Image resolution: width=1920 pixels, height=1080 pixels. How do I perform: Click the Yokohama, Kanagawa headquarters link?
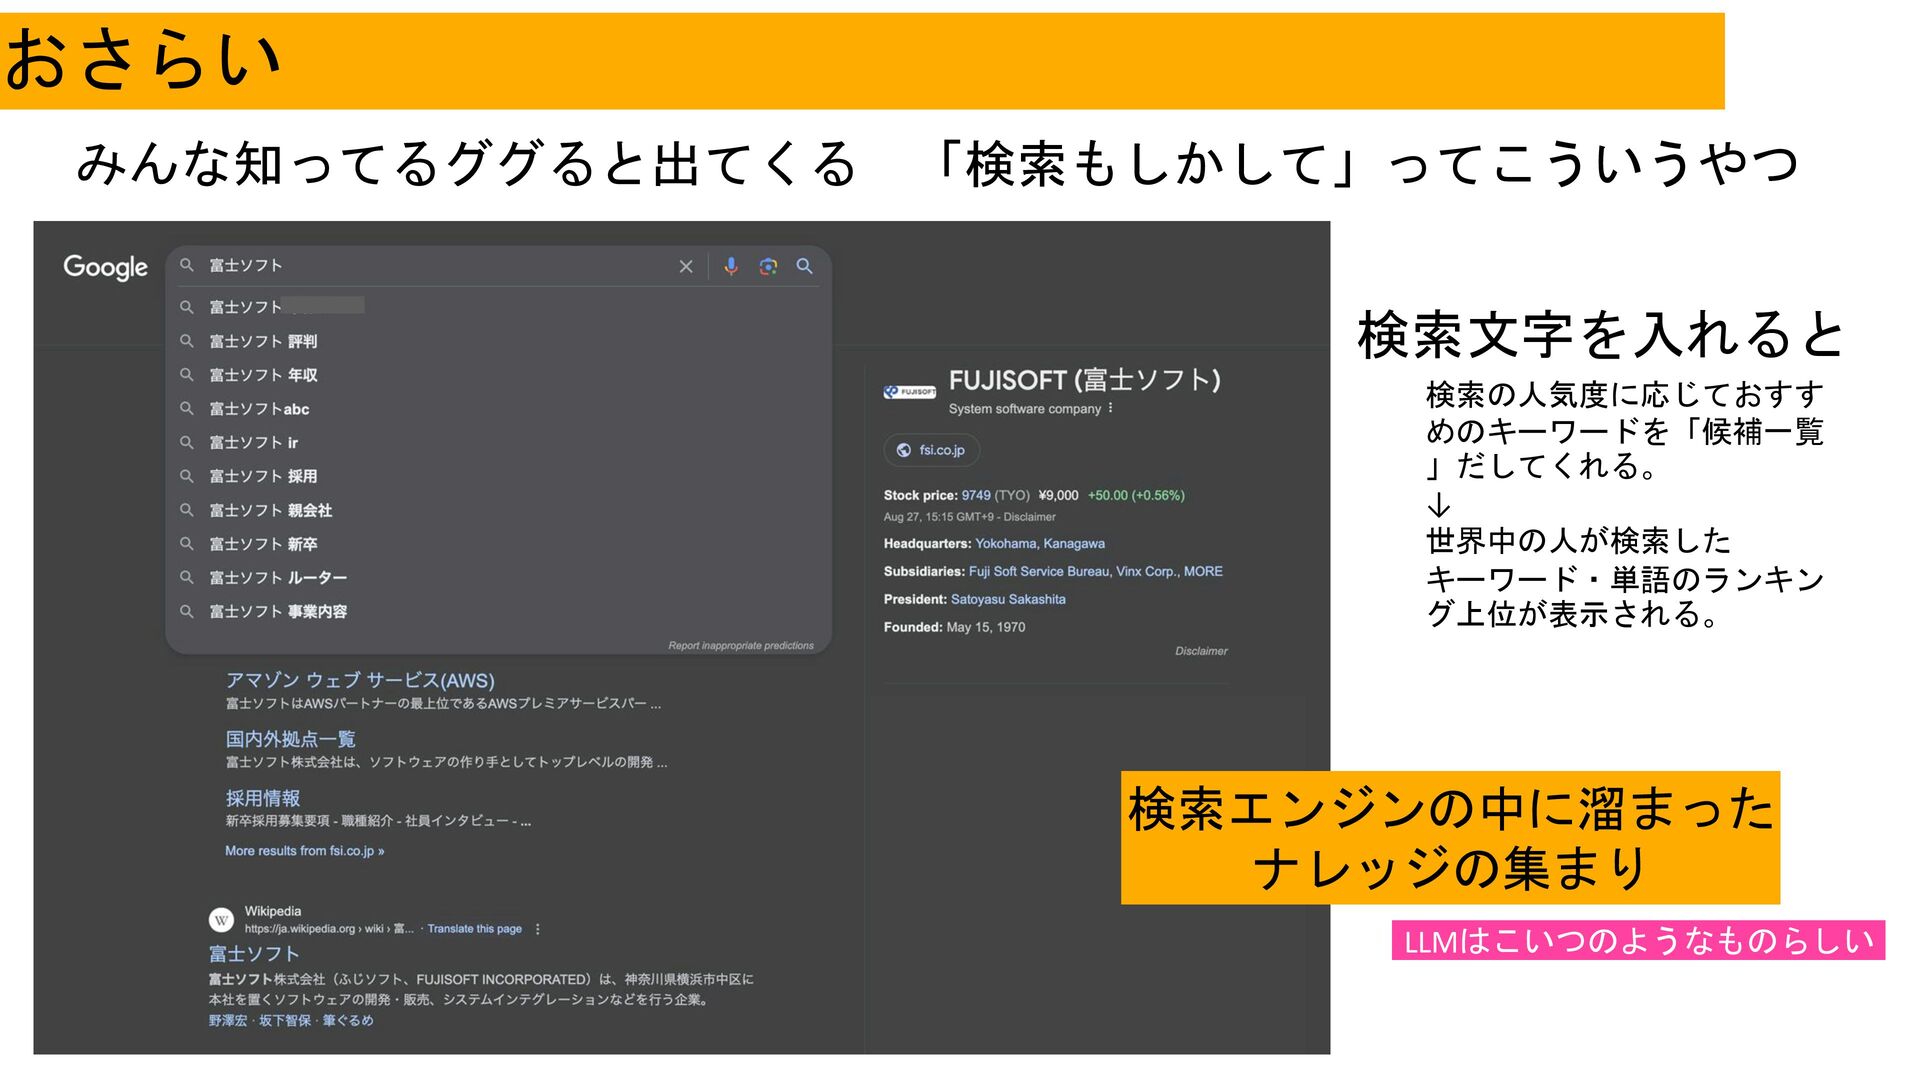[x=1040, y=544]
